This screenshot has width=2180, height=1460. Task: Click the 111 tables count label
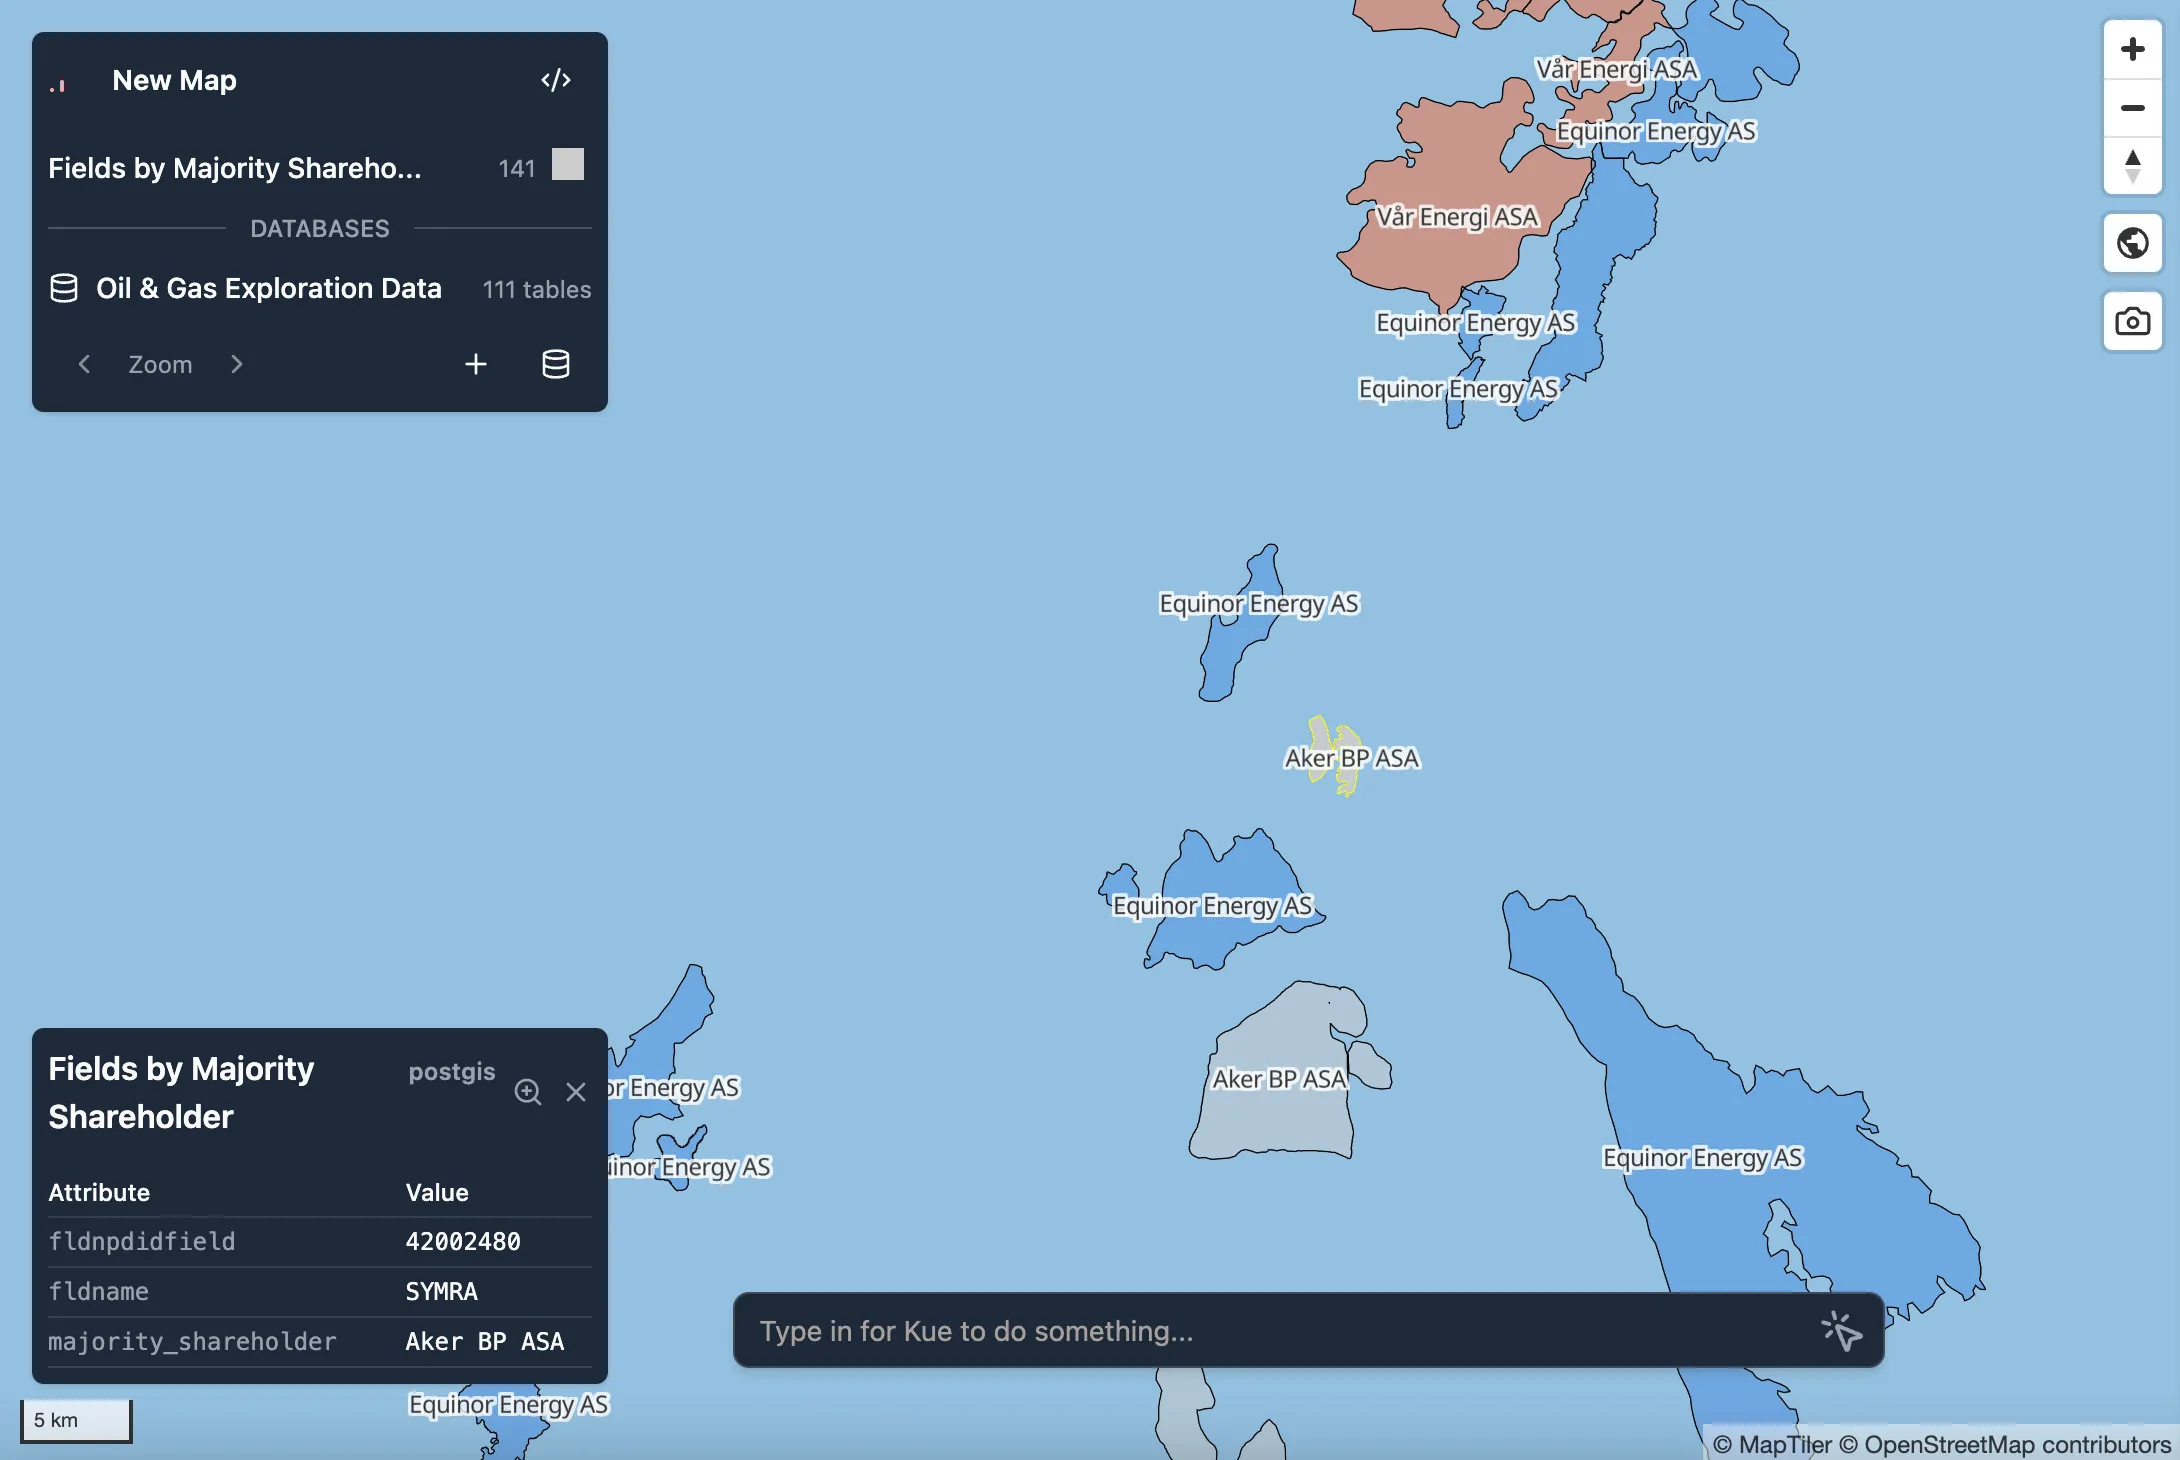[537, 289]
